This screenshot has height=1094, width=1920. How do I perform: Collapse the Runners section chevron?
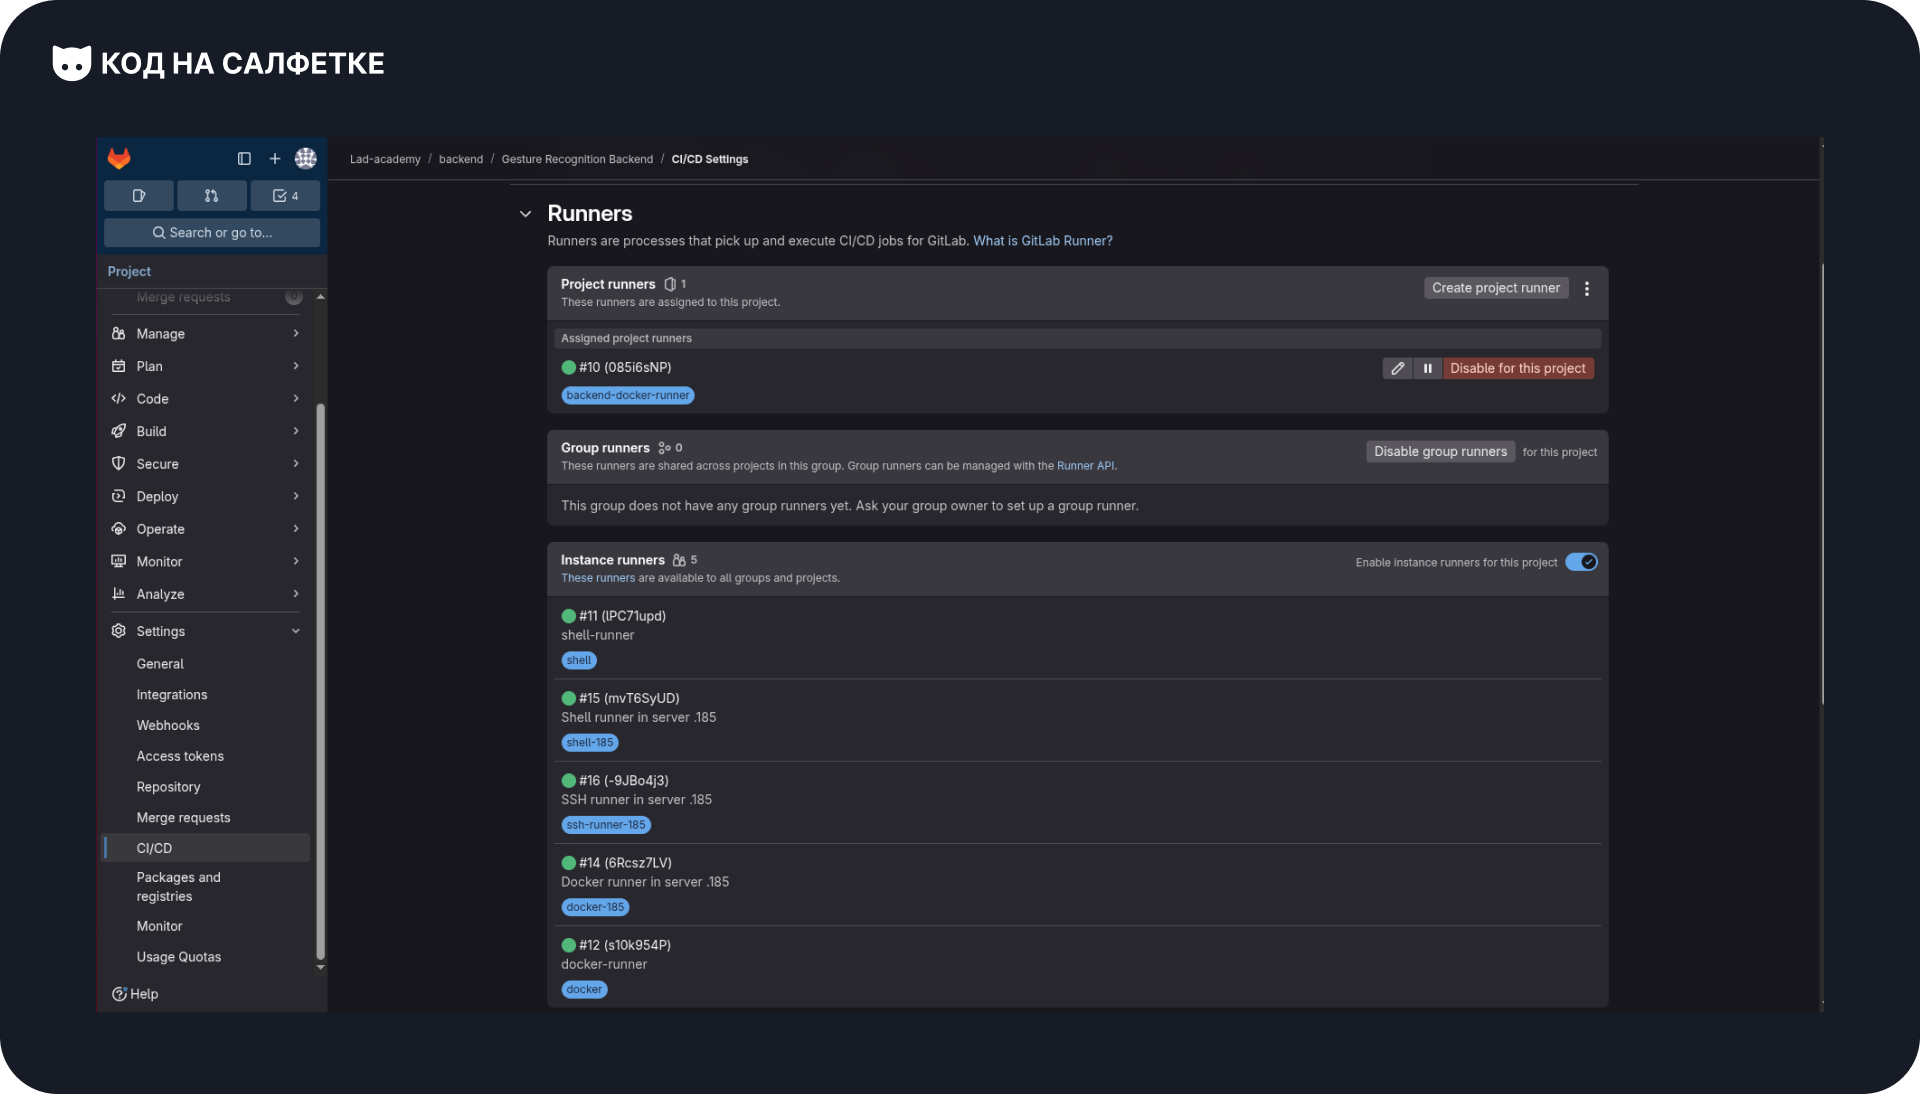tap(525, 214)
